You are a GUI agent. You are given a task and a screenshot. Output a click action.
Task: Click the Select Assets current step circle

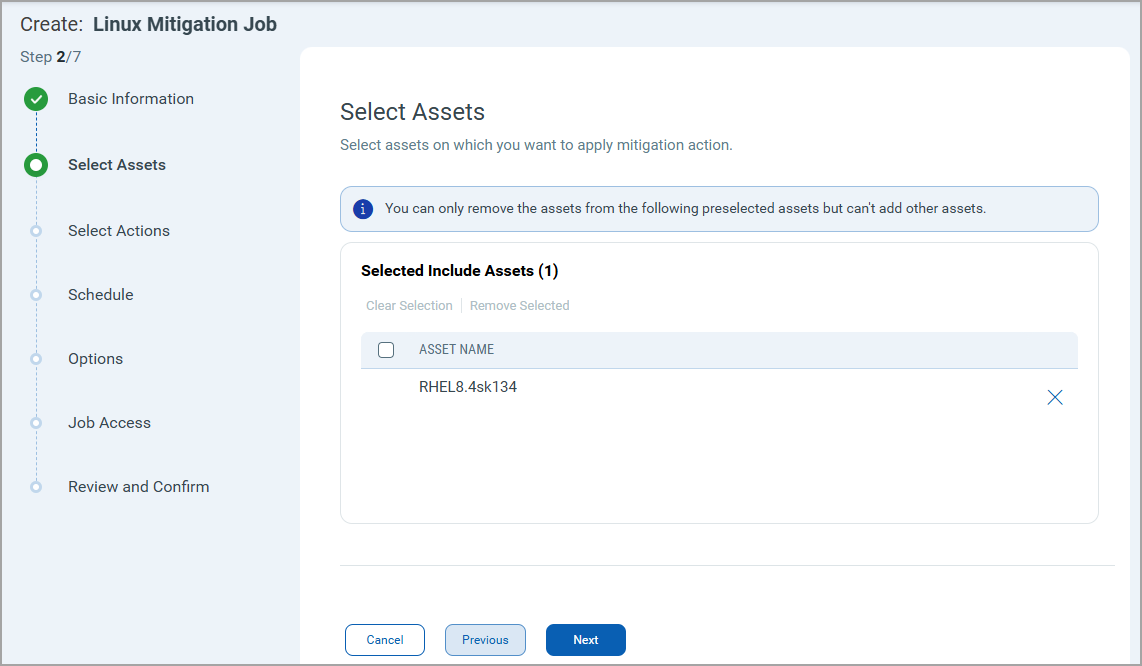click(36, 165)
